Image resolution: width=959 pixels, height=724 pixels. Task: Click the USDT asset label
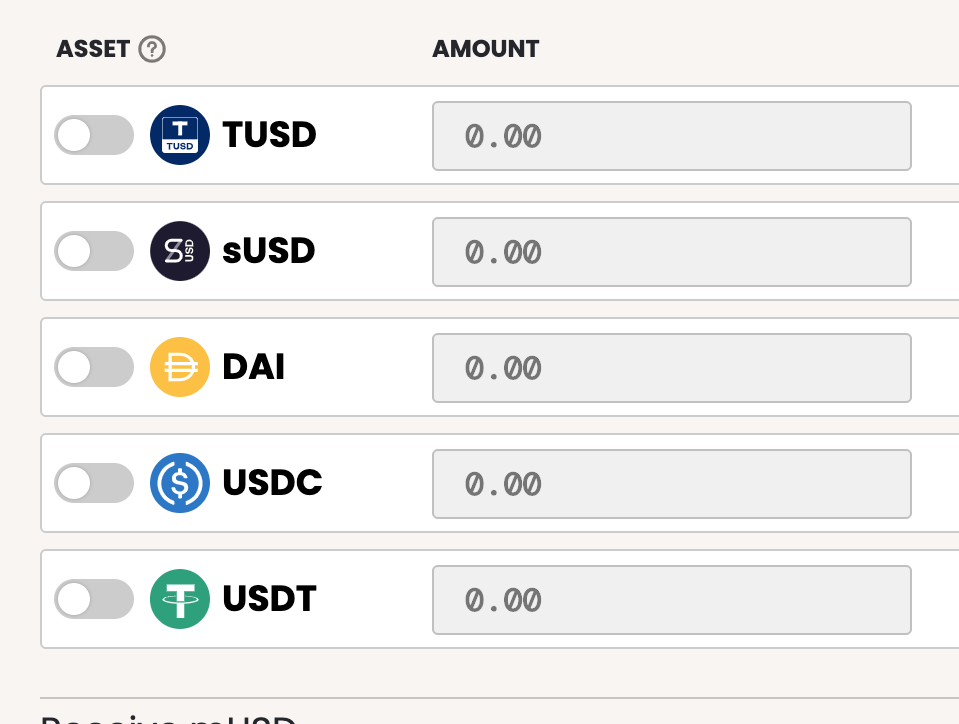click(270, 599)
